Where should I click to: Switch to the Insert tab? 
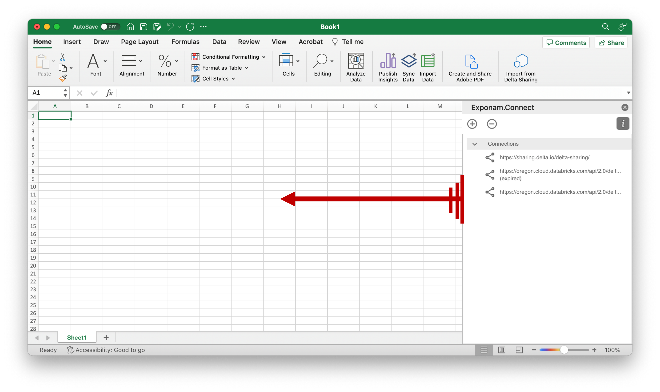[x=72, y=42]
